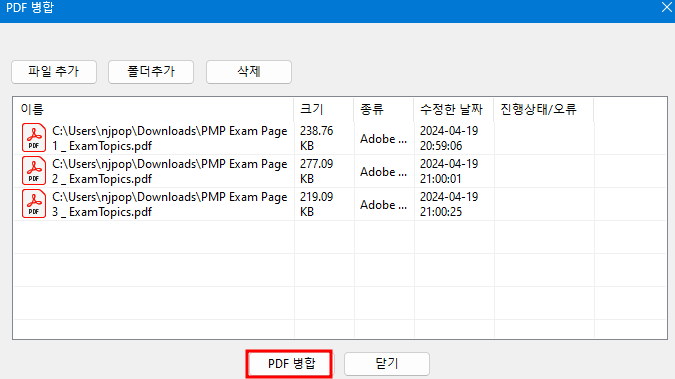Sort by the 수정한 날짜 column header
Screen dimensions: 675x379
[454, 109]
